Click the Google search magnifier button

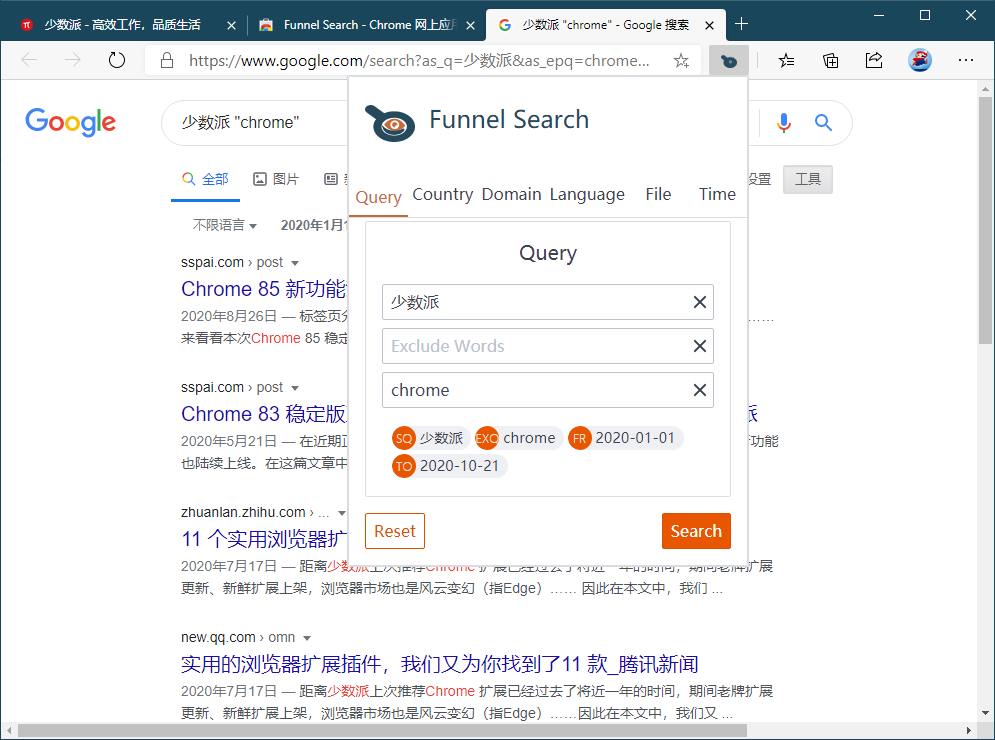(823, 122)
